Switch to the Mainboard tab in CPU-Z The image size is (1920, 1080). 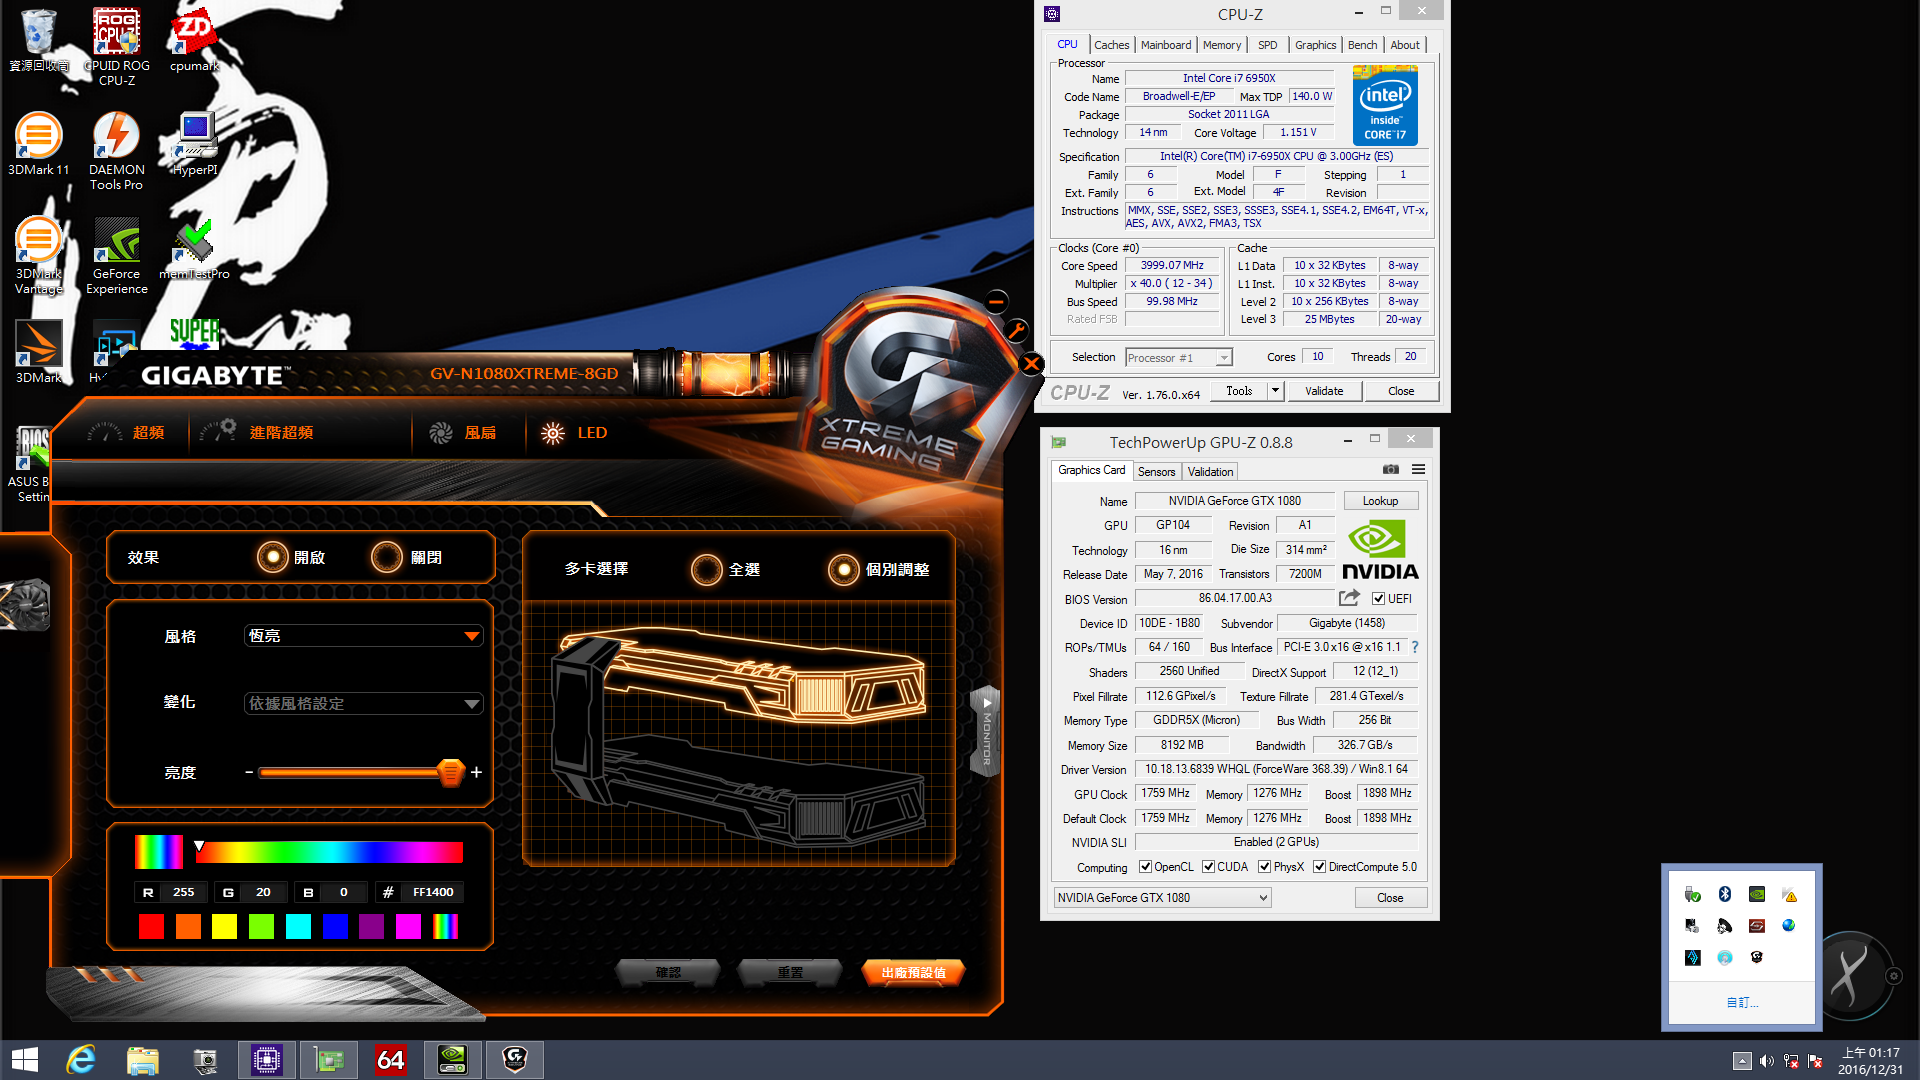(x=1166, y=45)
